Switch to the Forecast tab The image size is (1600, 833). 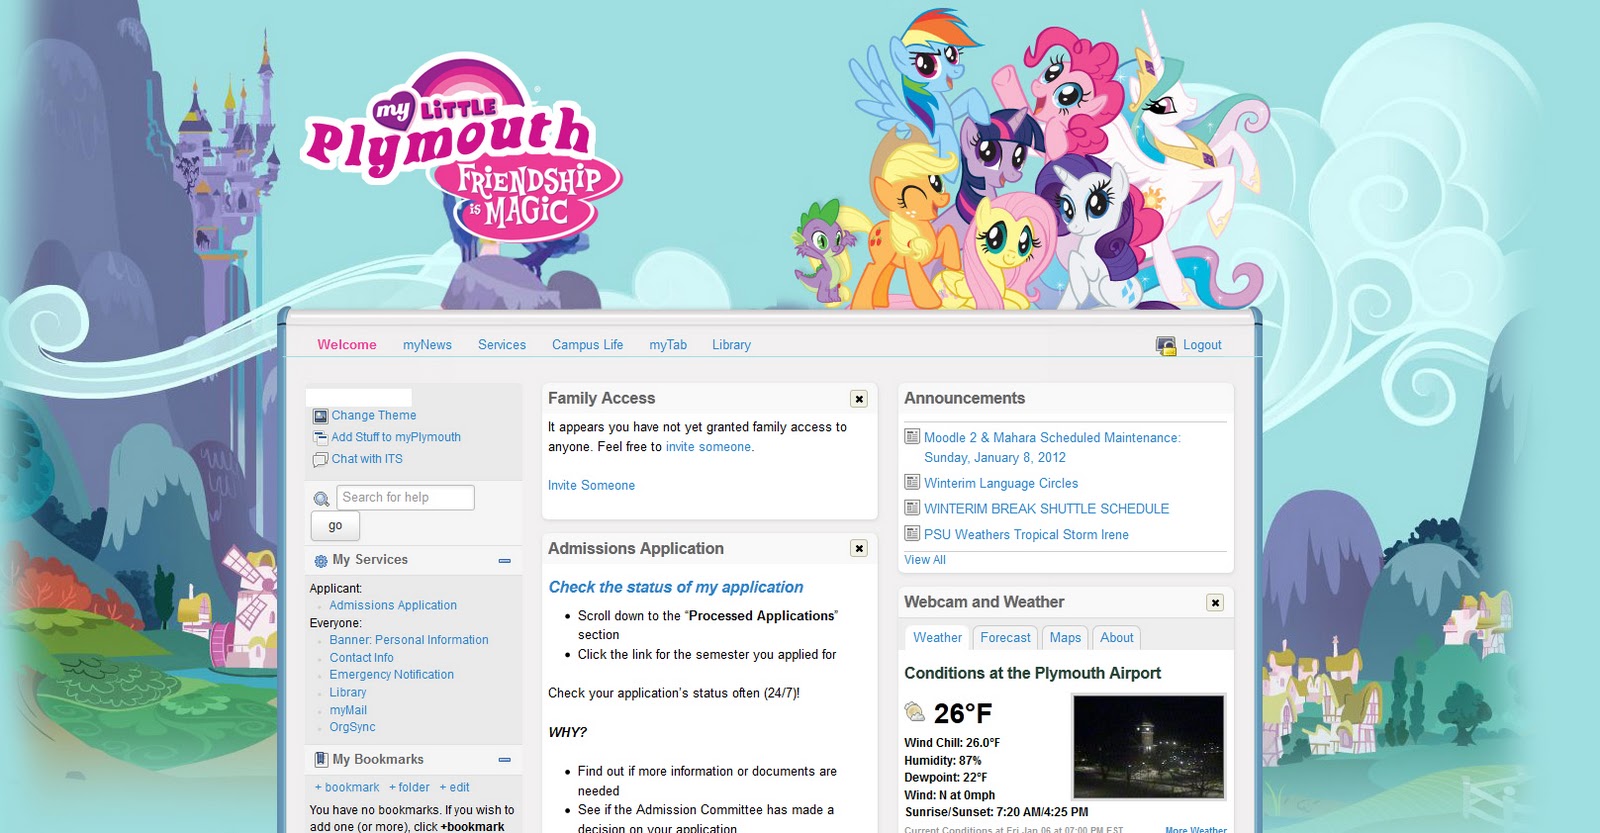point(1005,638)
